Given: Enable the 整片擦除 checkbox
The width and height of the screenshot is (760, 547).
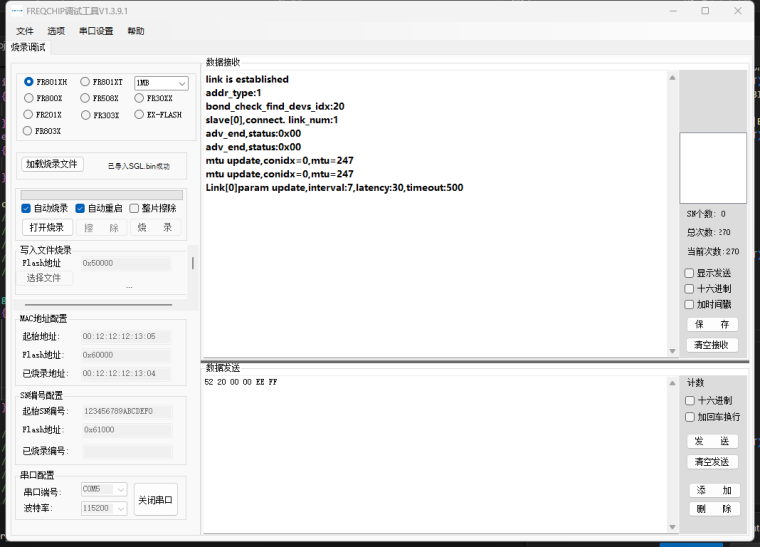Looking at the screenshot, I should click(x=134, y=208).
